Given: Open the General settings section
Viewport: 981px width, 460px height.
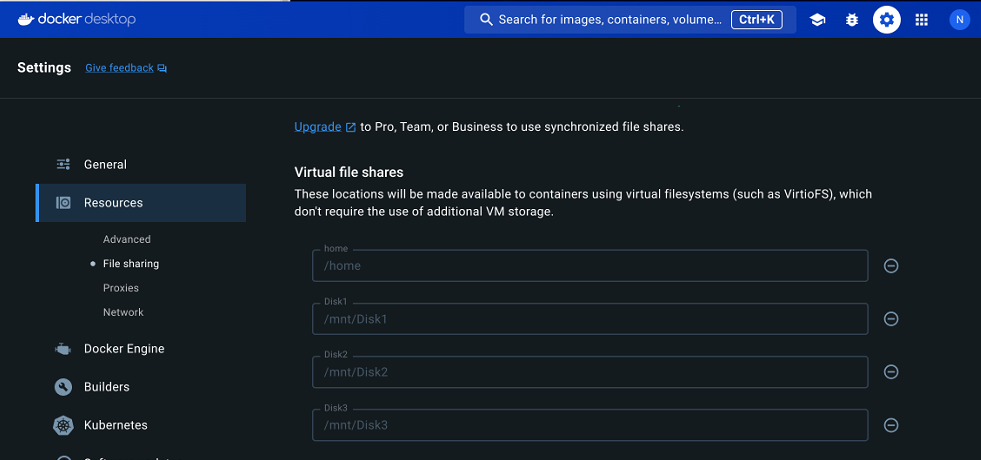Looking at the screenshot, I should pyautogui.click(x=105, y=165).
